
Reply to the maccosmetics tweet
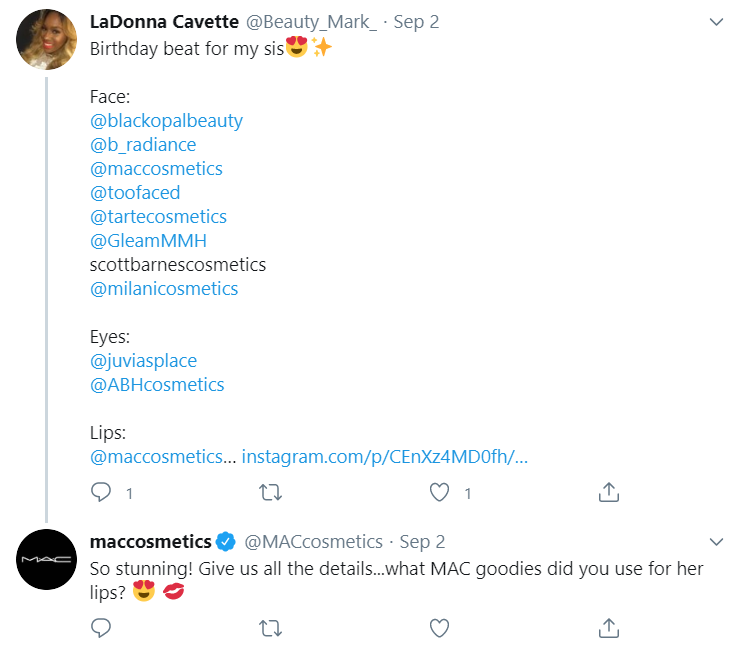pyautogui.click(x=101, y=627)
